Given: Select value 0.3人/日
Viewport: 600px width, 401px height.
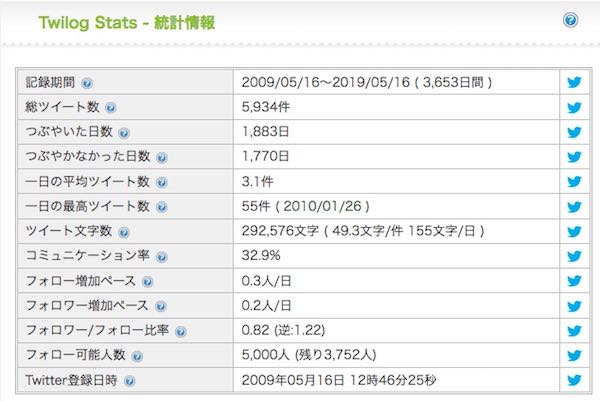Looking at the screenshot, I should coord(266,281).
